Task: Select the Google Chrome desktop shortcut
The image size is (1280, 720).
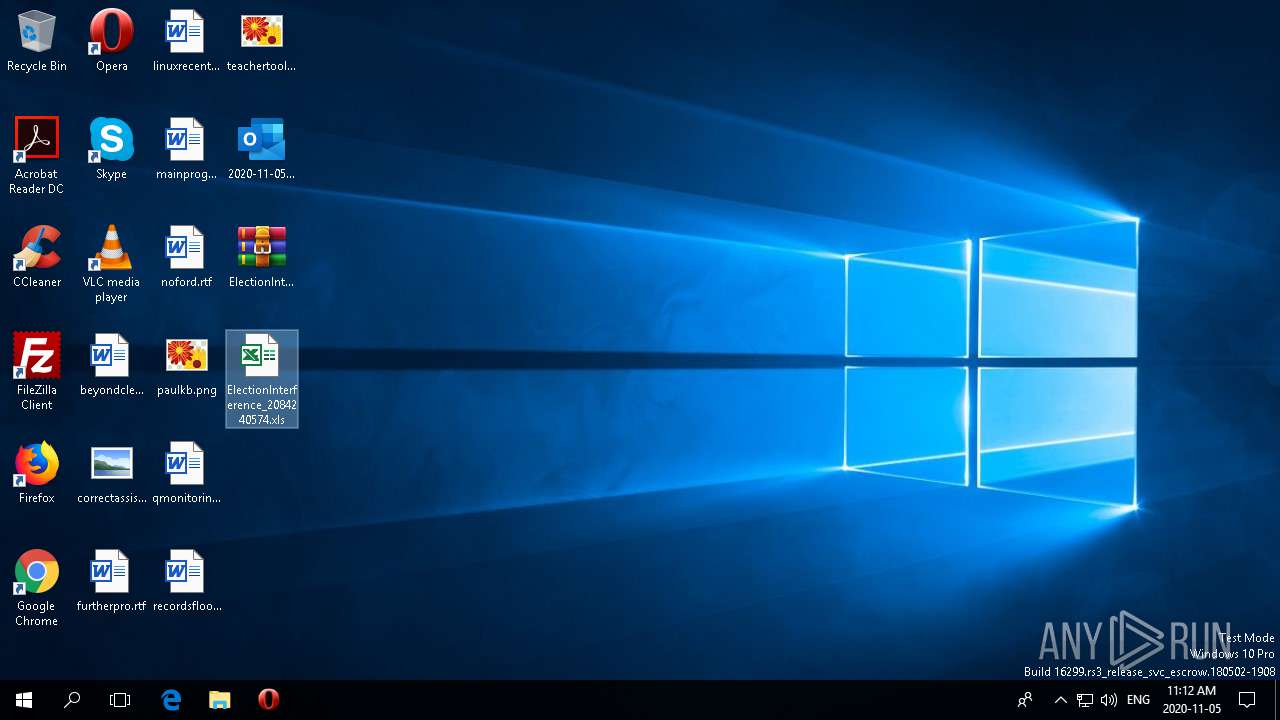Action: click(37, 587)
